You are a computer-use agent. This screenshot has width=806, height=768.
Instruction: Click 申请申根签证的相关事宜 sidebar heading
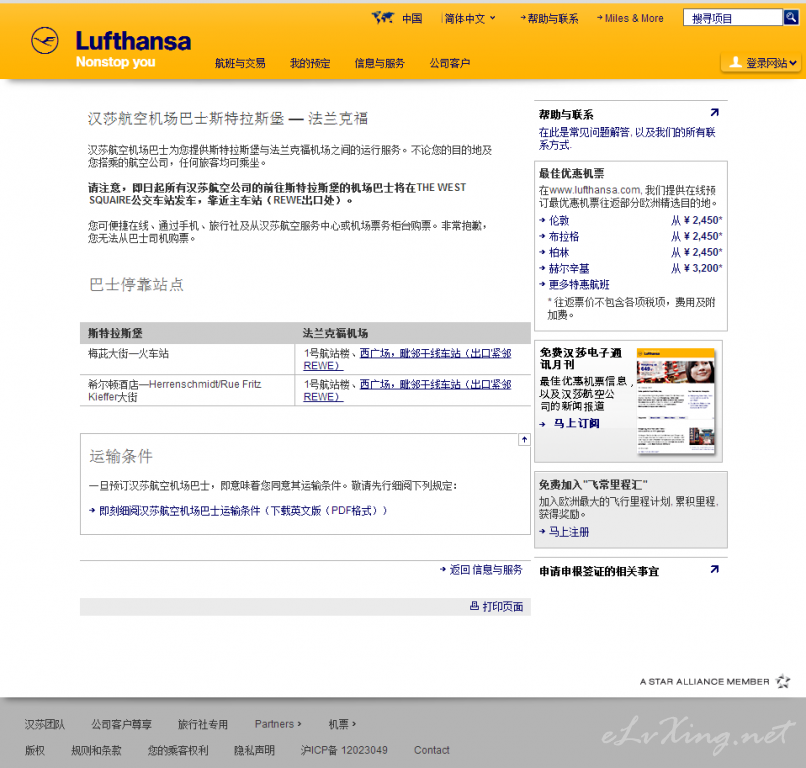click(x=599, y=571)
